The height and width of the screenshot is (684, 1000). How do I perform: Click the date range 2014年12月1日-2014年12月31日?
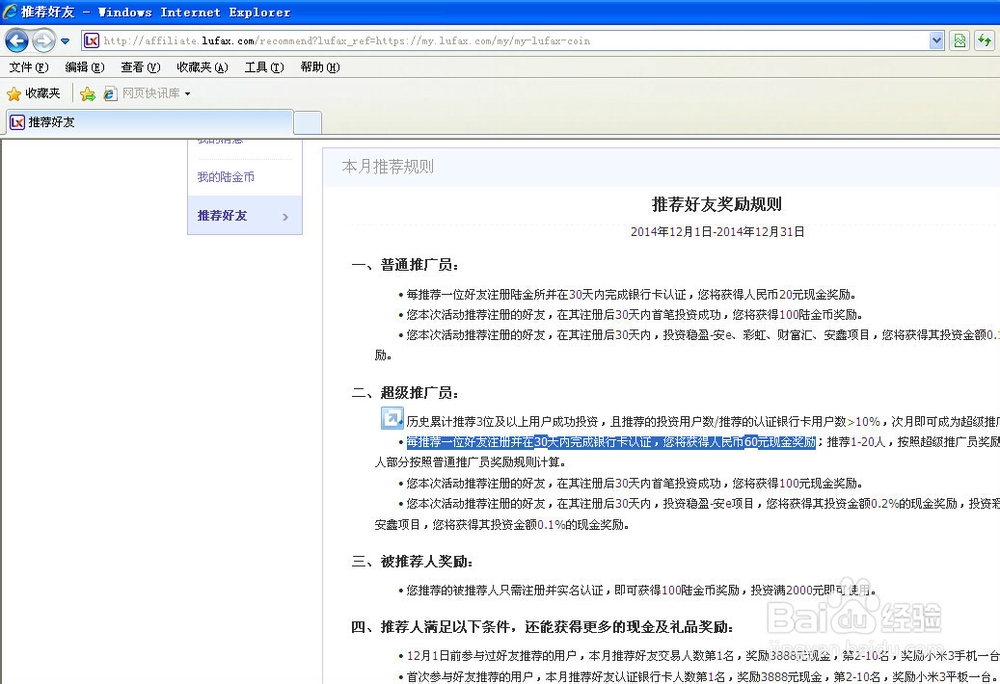pyautogui.click(x=717, y=231)
